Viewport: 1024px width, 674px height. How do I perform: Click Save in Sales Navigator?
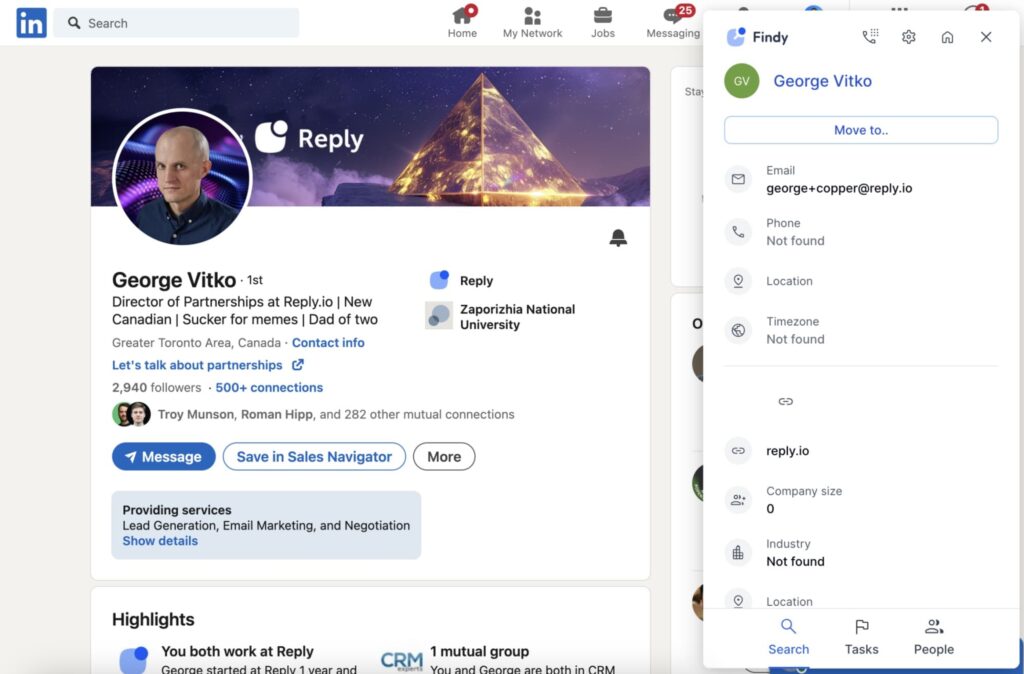coord(314,456)
